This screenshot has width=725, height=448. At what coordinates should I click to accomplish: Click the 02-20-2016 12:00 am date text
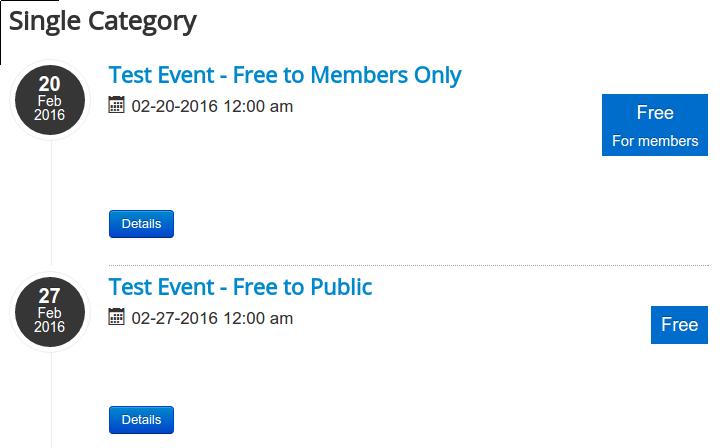212,105
